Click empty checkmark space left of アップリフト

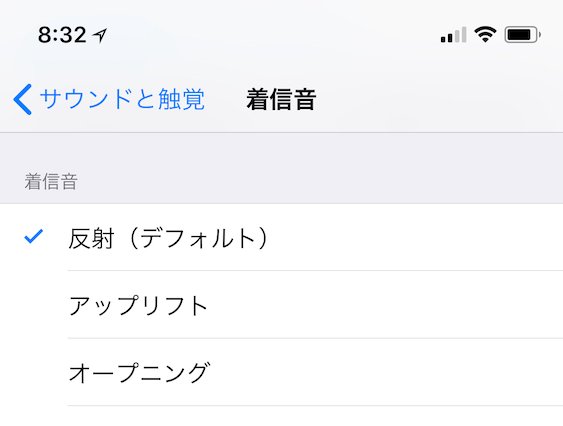(33, 305)
